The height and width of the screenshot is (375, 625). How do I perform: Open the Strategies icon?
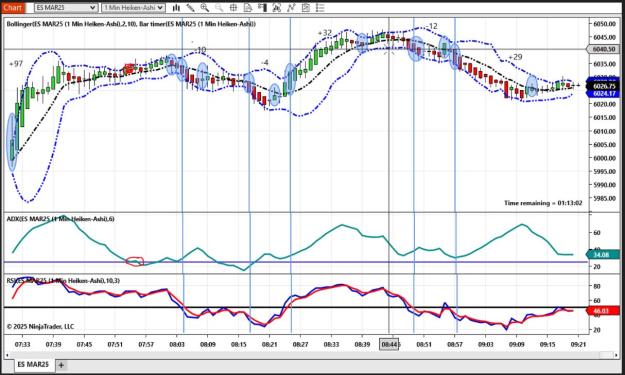click(291, 8)
